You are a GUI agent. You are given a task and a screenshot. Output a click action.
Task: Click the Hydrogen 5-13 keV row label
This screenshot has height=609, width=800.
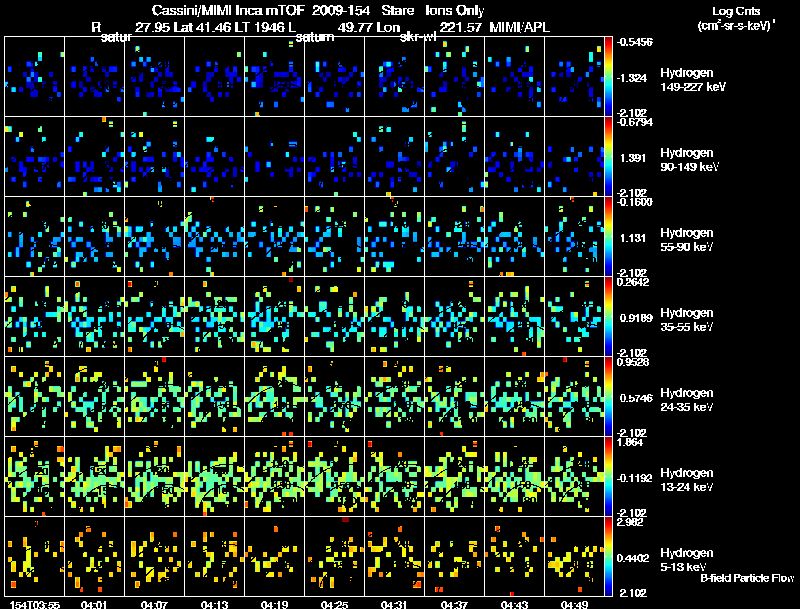pyautogui.click(x=686, y=560)
